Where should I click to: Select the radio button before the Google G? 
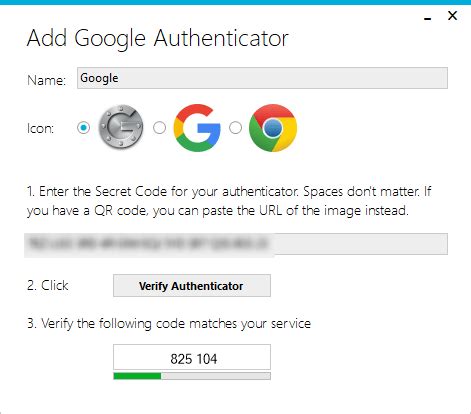[x=159, y=128]
